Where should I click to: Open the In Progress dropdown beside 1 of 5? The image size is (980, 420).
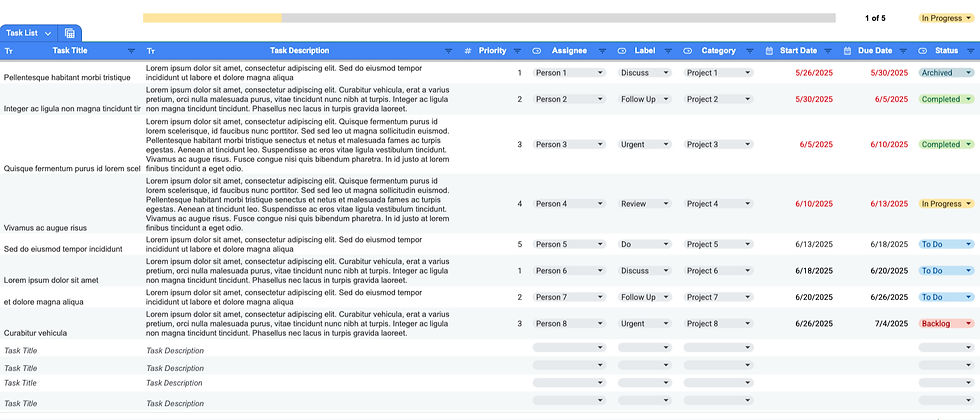click(x=946, y=18)
